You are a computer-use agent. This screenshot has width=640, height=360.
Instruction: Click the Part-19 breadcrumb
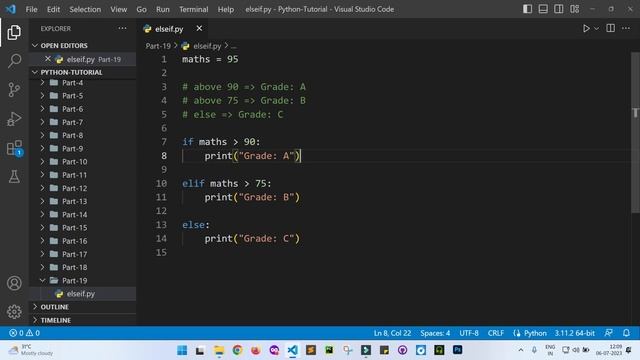(158, 46)
